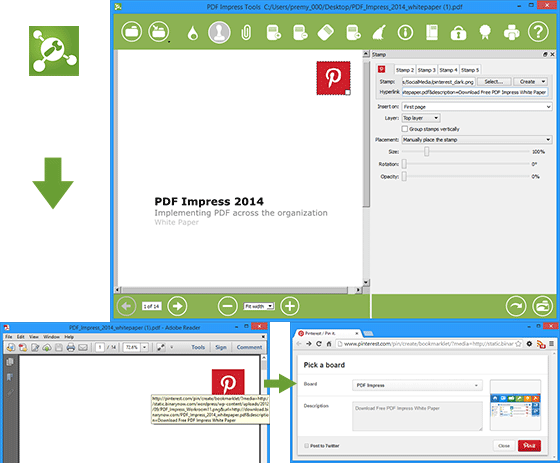The height and width of the screenshot is (463, 560).
Task: Click the Print icon in PDF Impress Tools
Action: coord(511,33)
